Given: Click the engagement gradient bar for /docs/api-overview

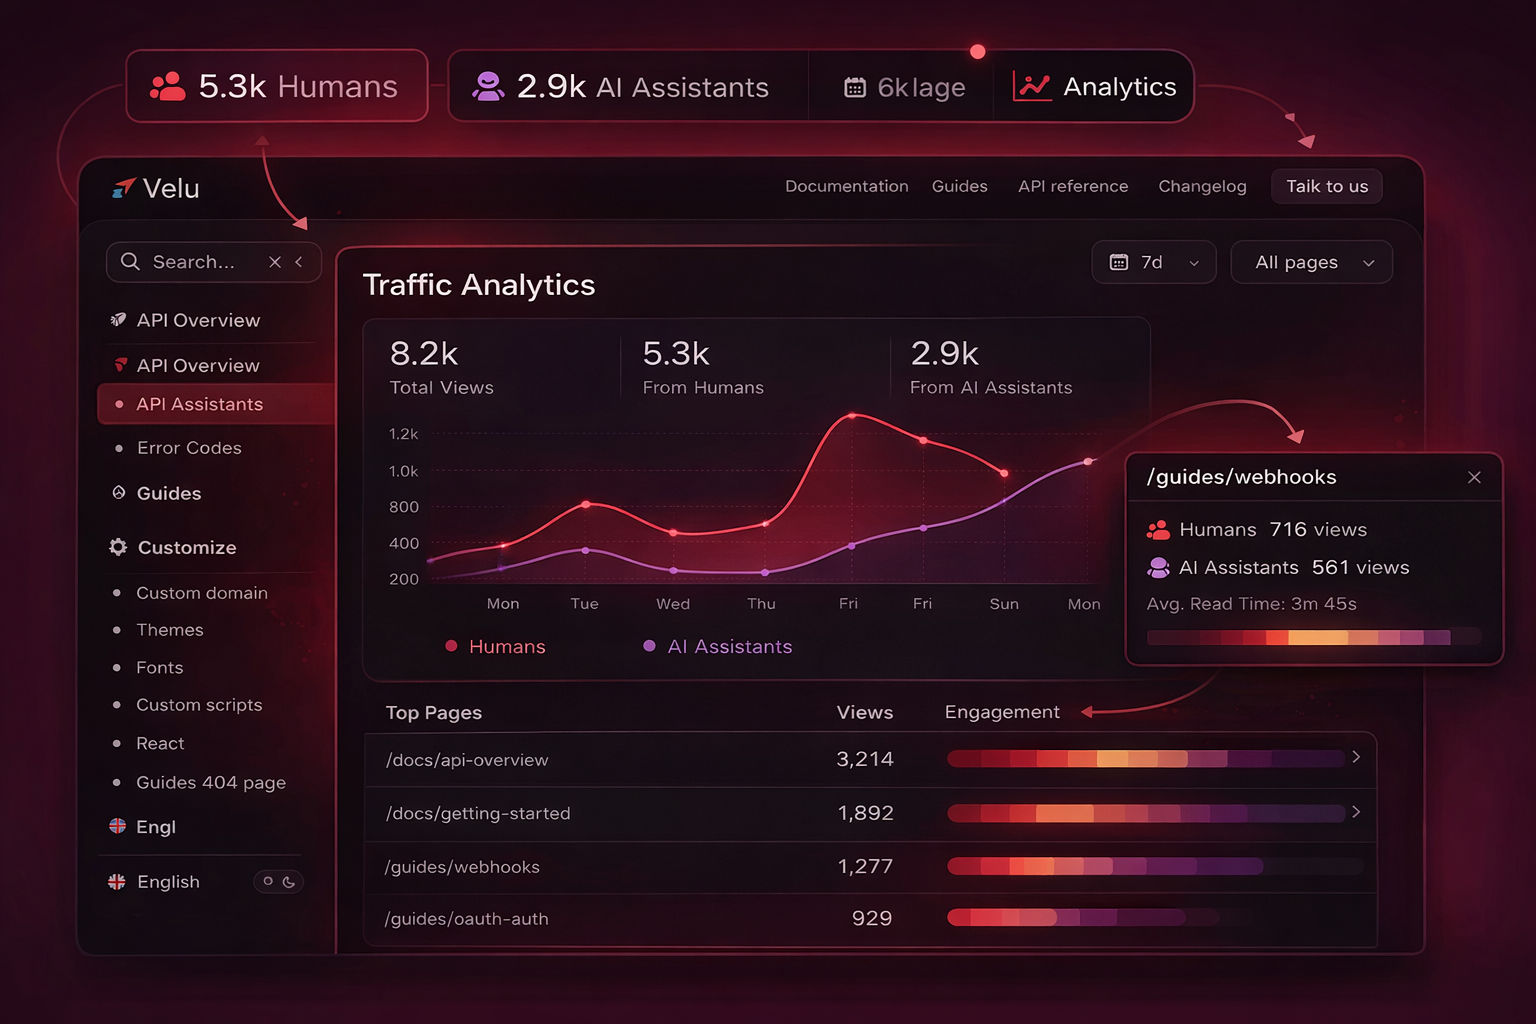Looking at the screenshot, I should (1150, 759).
